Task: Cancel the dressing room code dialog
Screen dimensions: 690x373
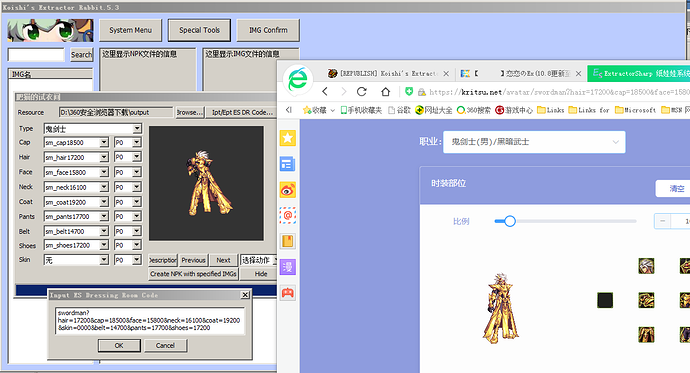Action: click(165, 345)
